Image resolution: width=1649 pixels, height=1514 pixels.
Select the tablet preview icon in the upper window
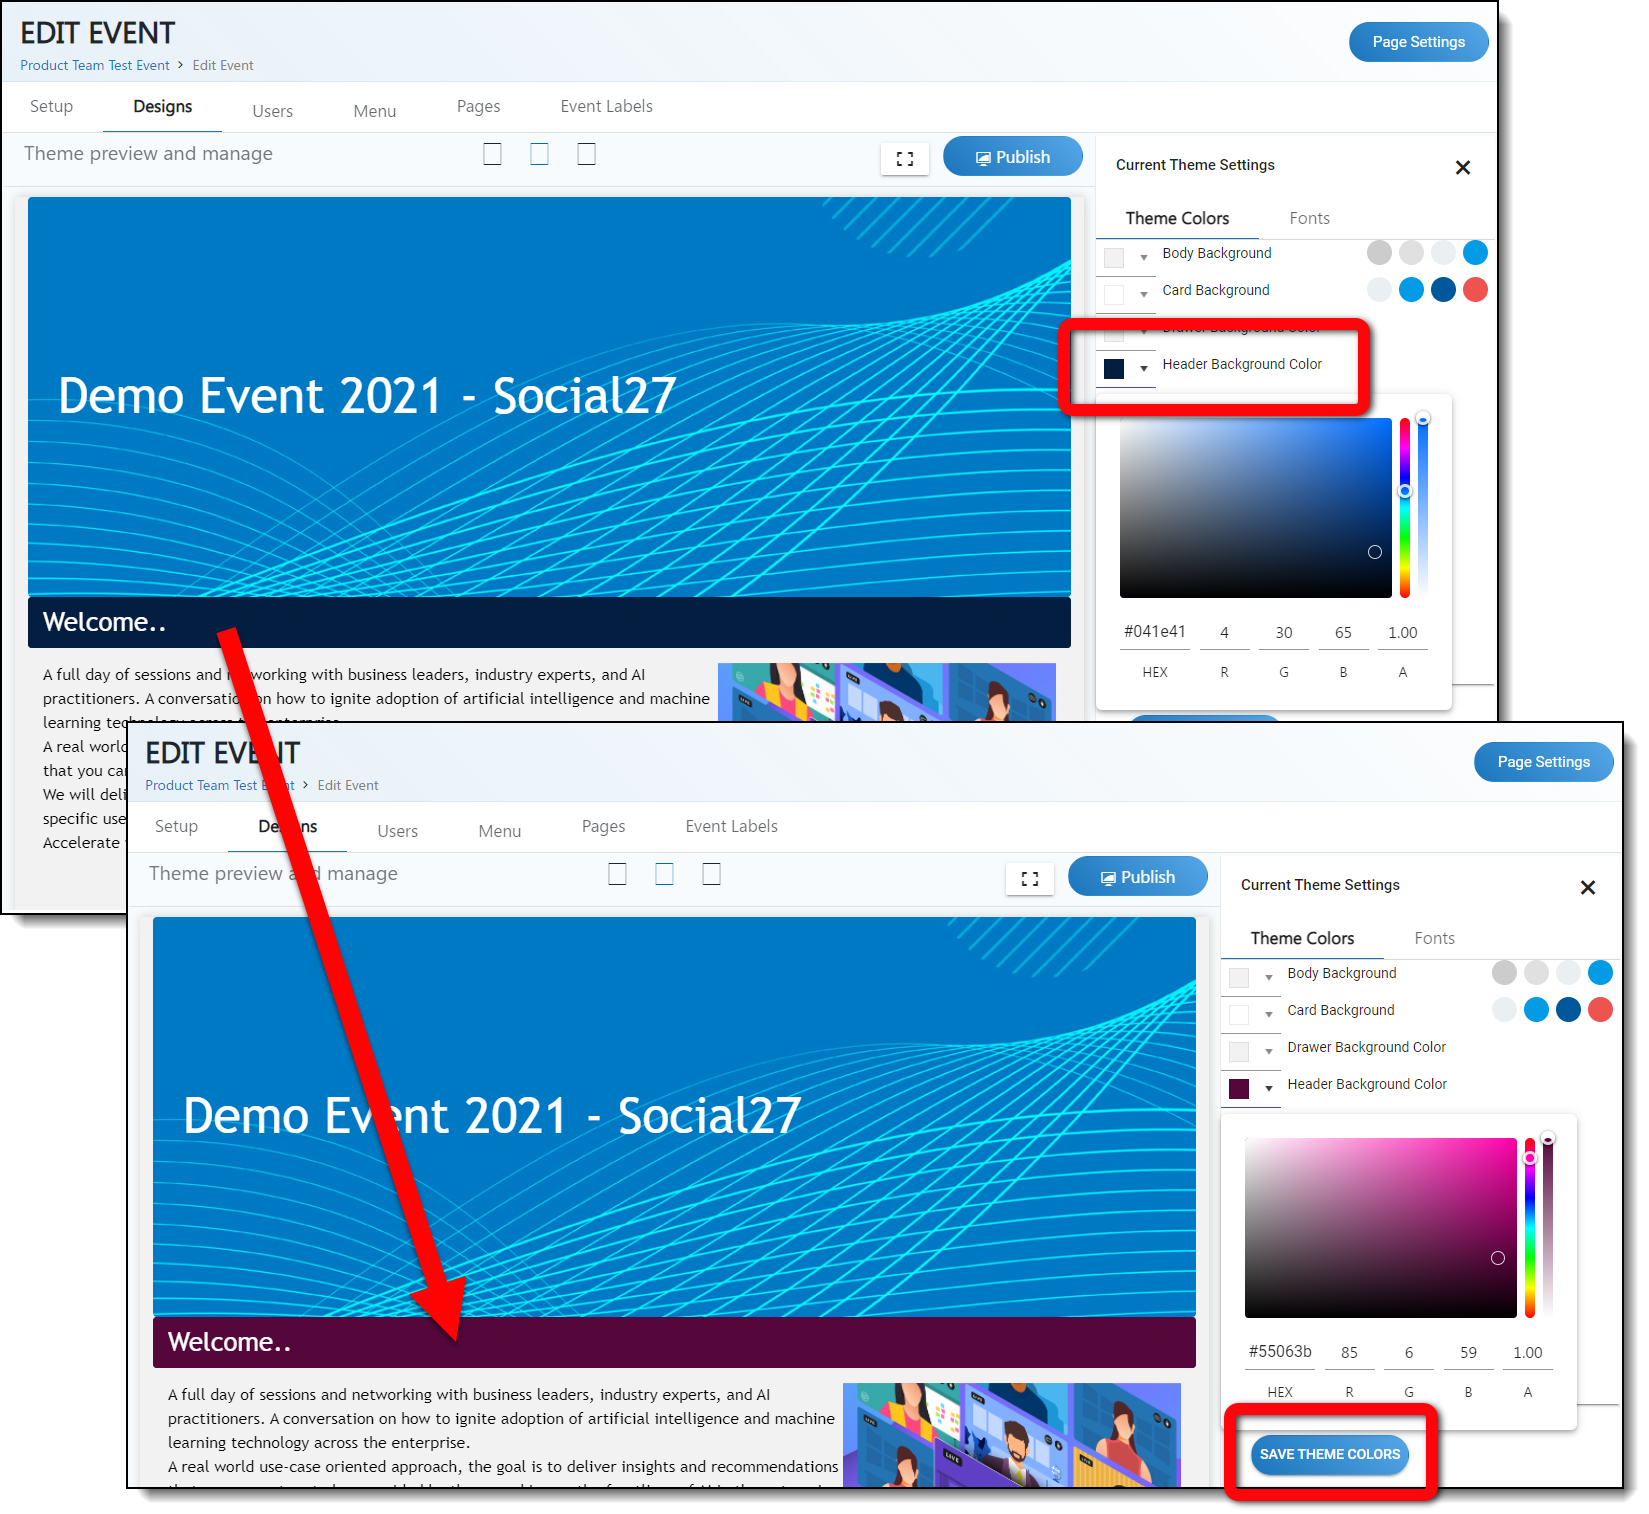pos(539,154)
